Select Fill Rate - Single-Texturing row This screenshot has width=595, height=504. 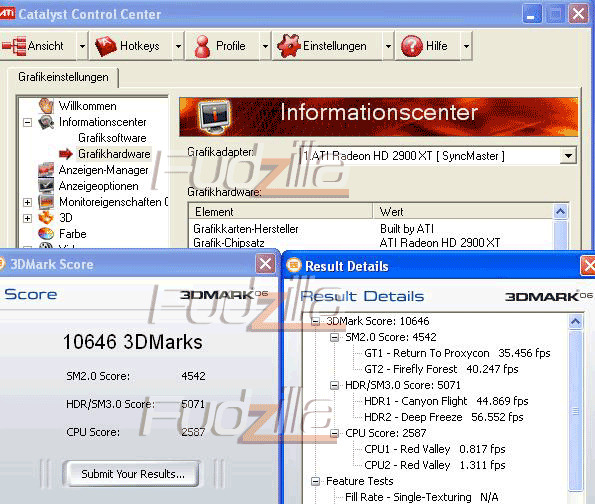click(422, 497)
